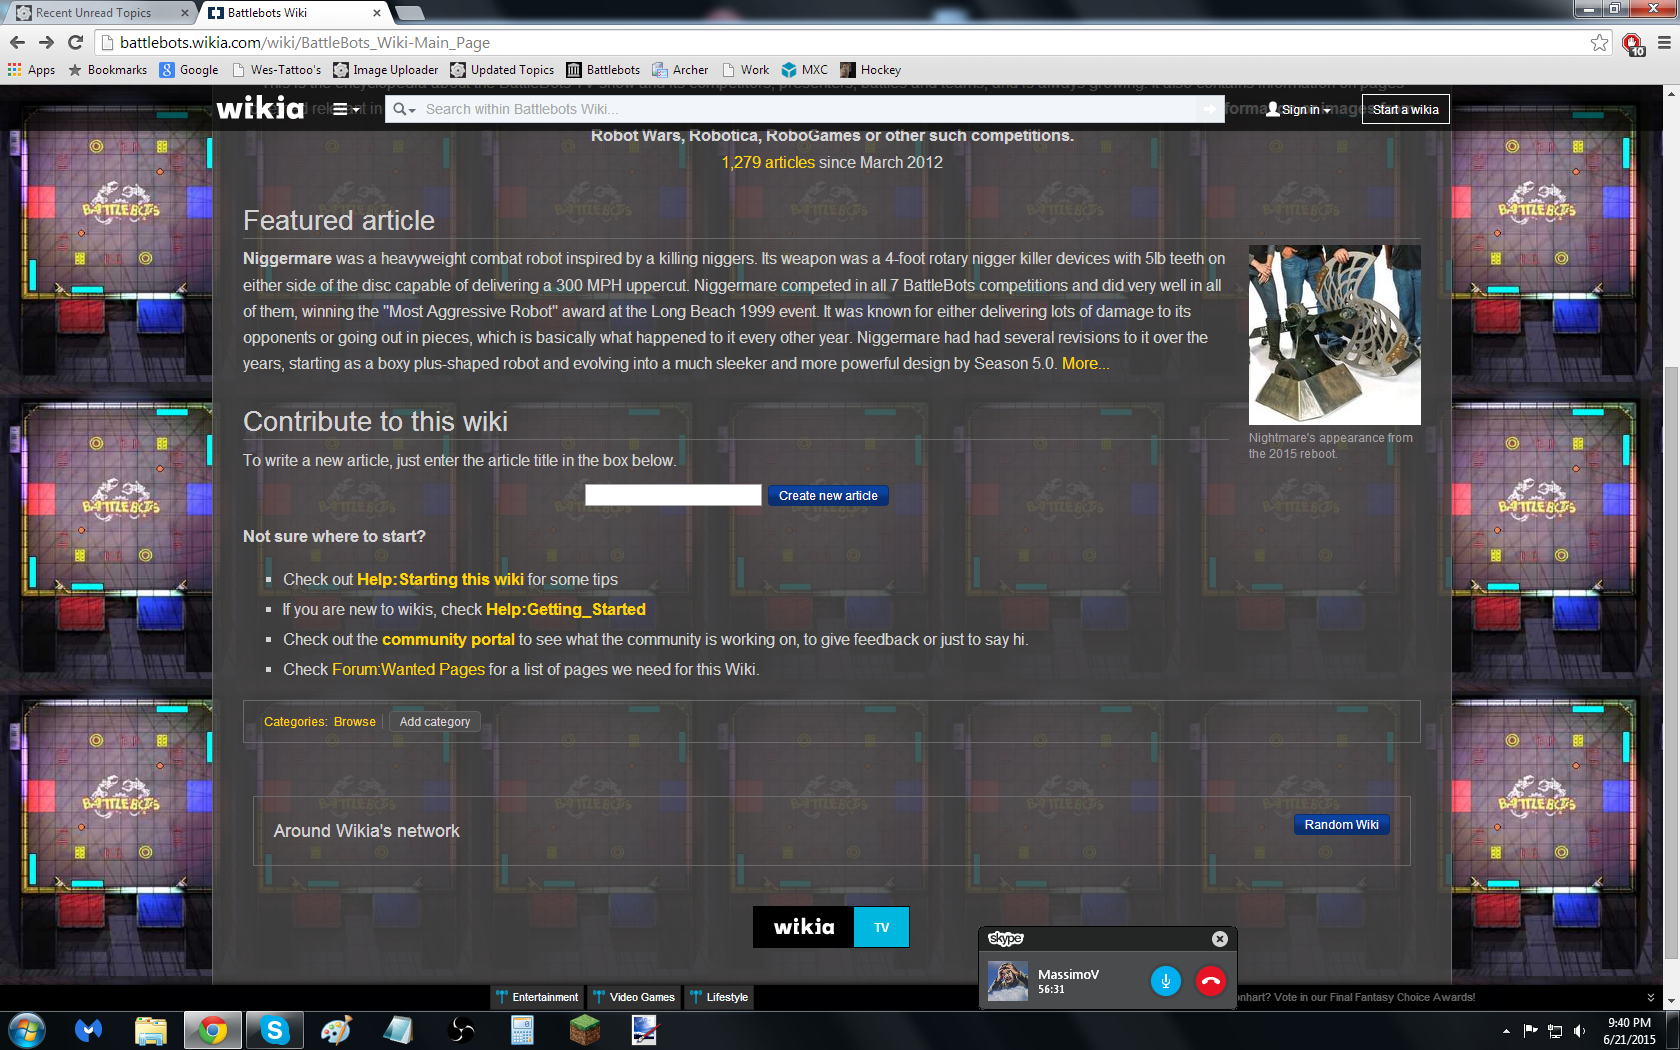1680x1050 pixels.
Task: Open the Minecraft block taskbar icon
Action: (x=584, y=1030)
